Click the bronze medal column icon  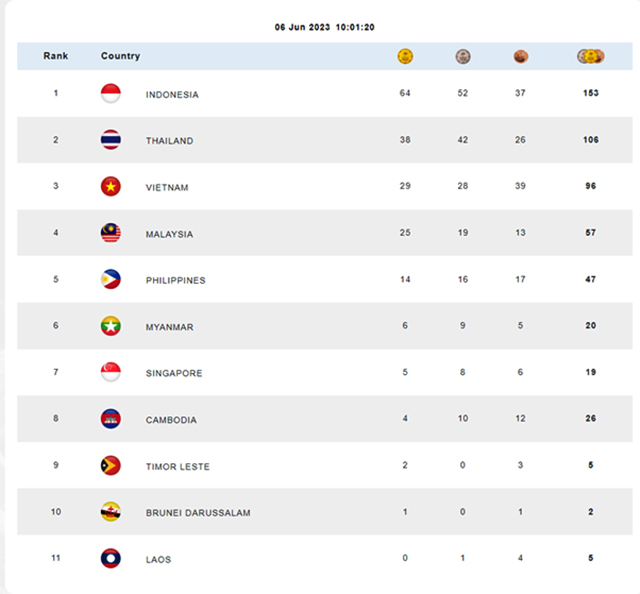point(520,56)
